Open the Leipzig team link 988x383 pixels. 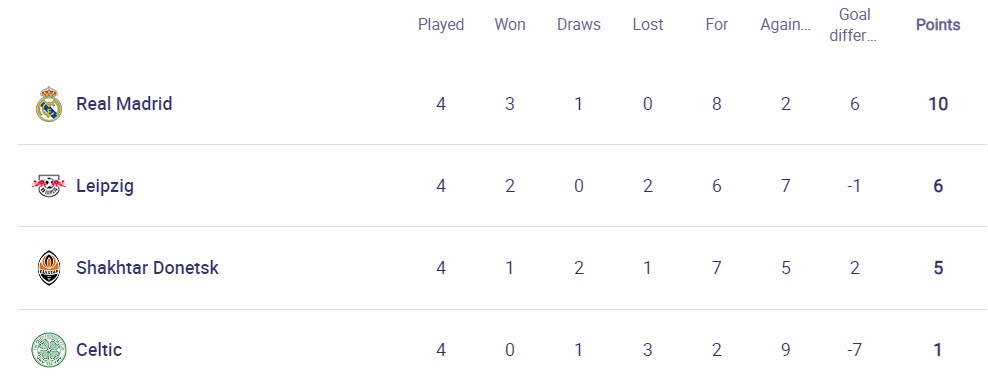tap(105, 186)
